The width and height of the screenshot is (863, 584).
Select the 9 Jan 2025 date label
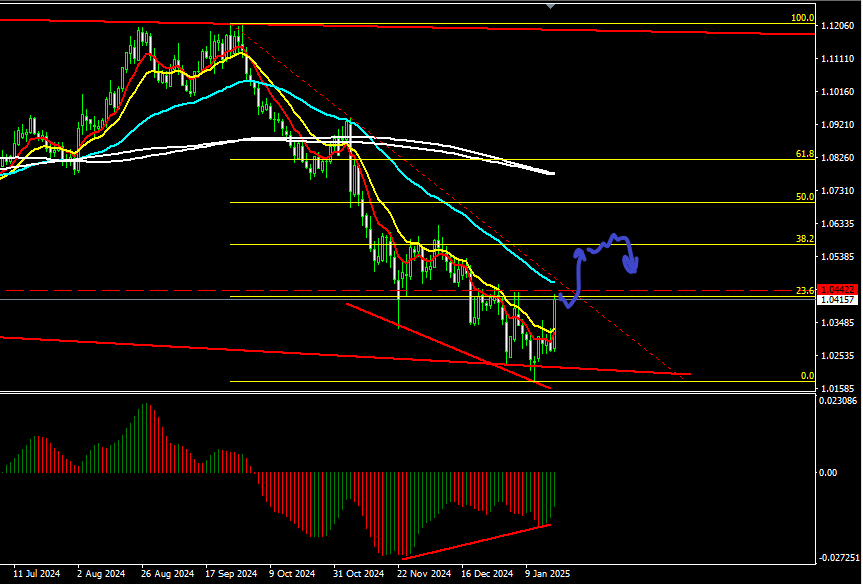[x=548, y=574]
